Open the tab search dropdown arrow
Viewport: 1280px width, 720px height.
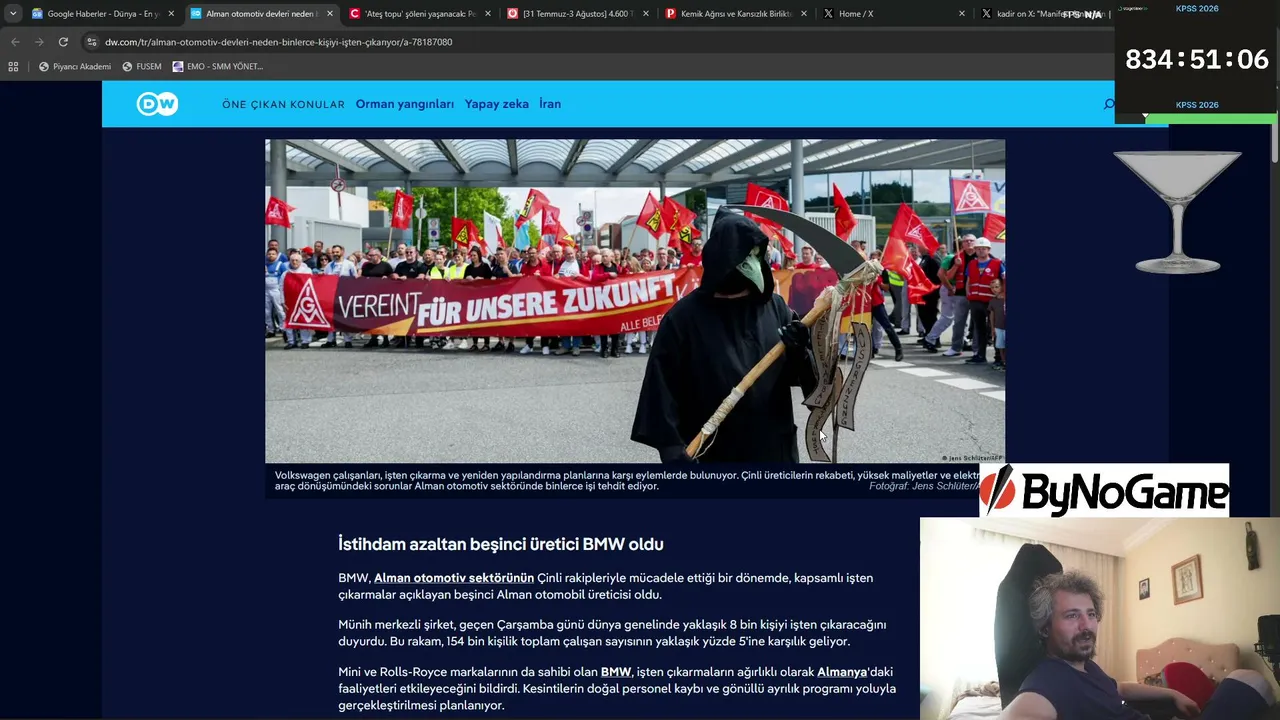12,14
